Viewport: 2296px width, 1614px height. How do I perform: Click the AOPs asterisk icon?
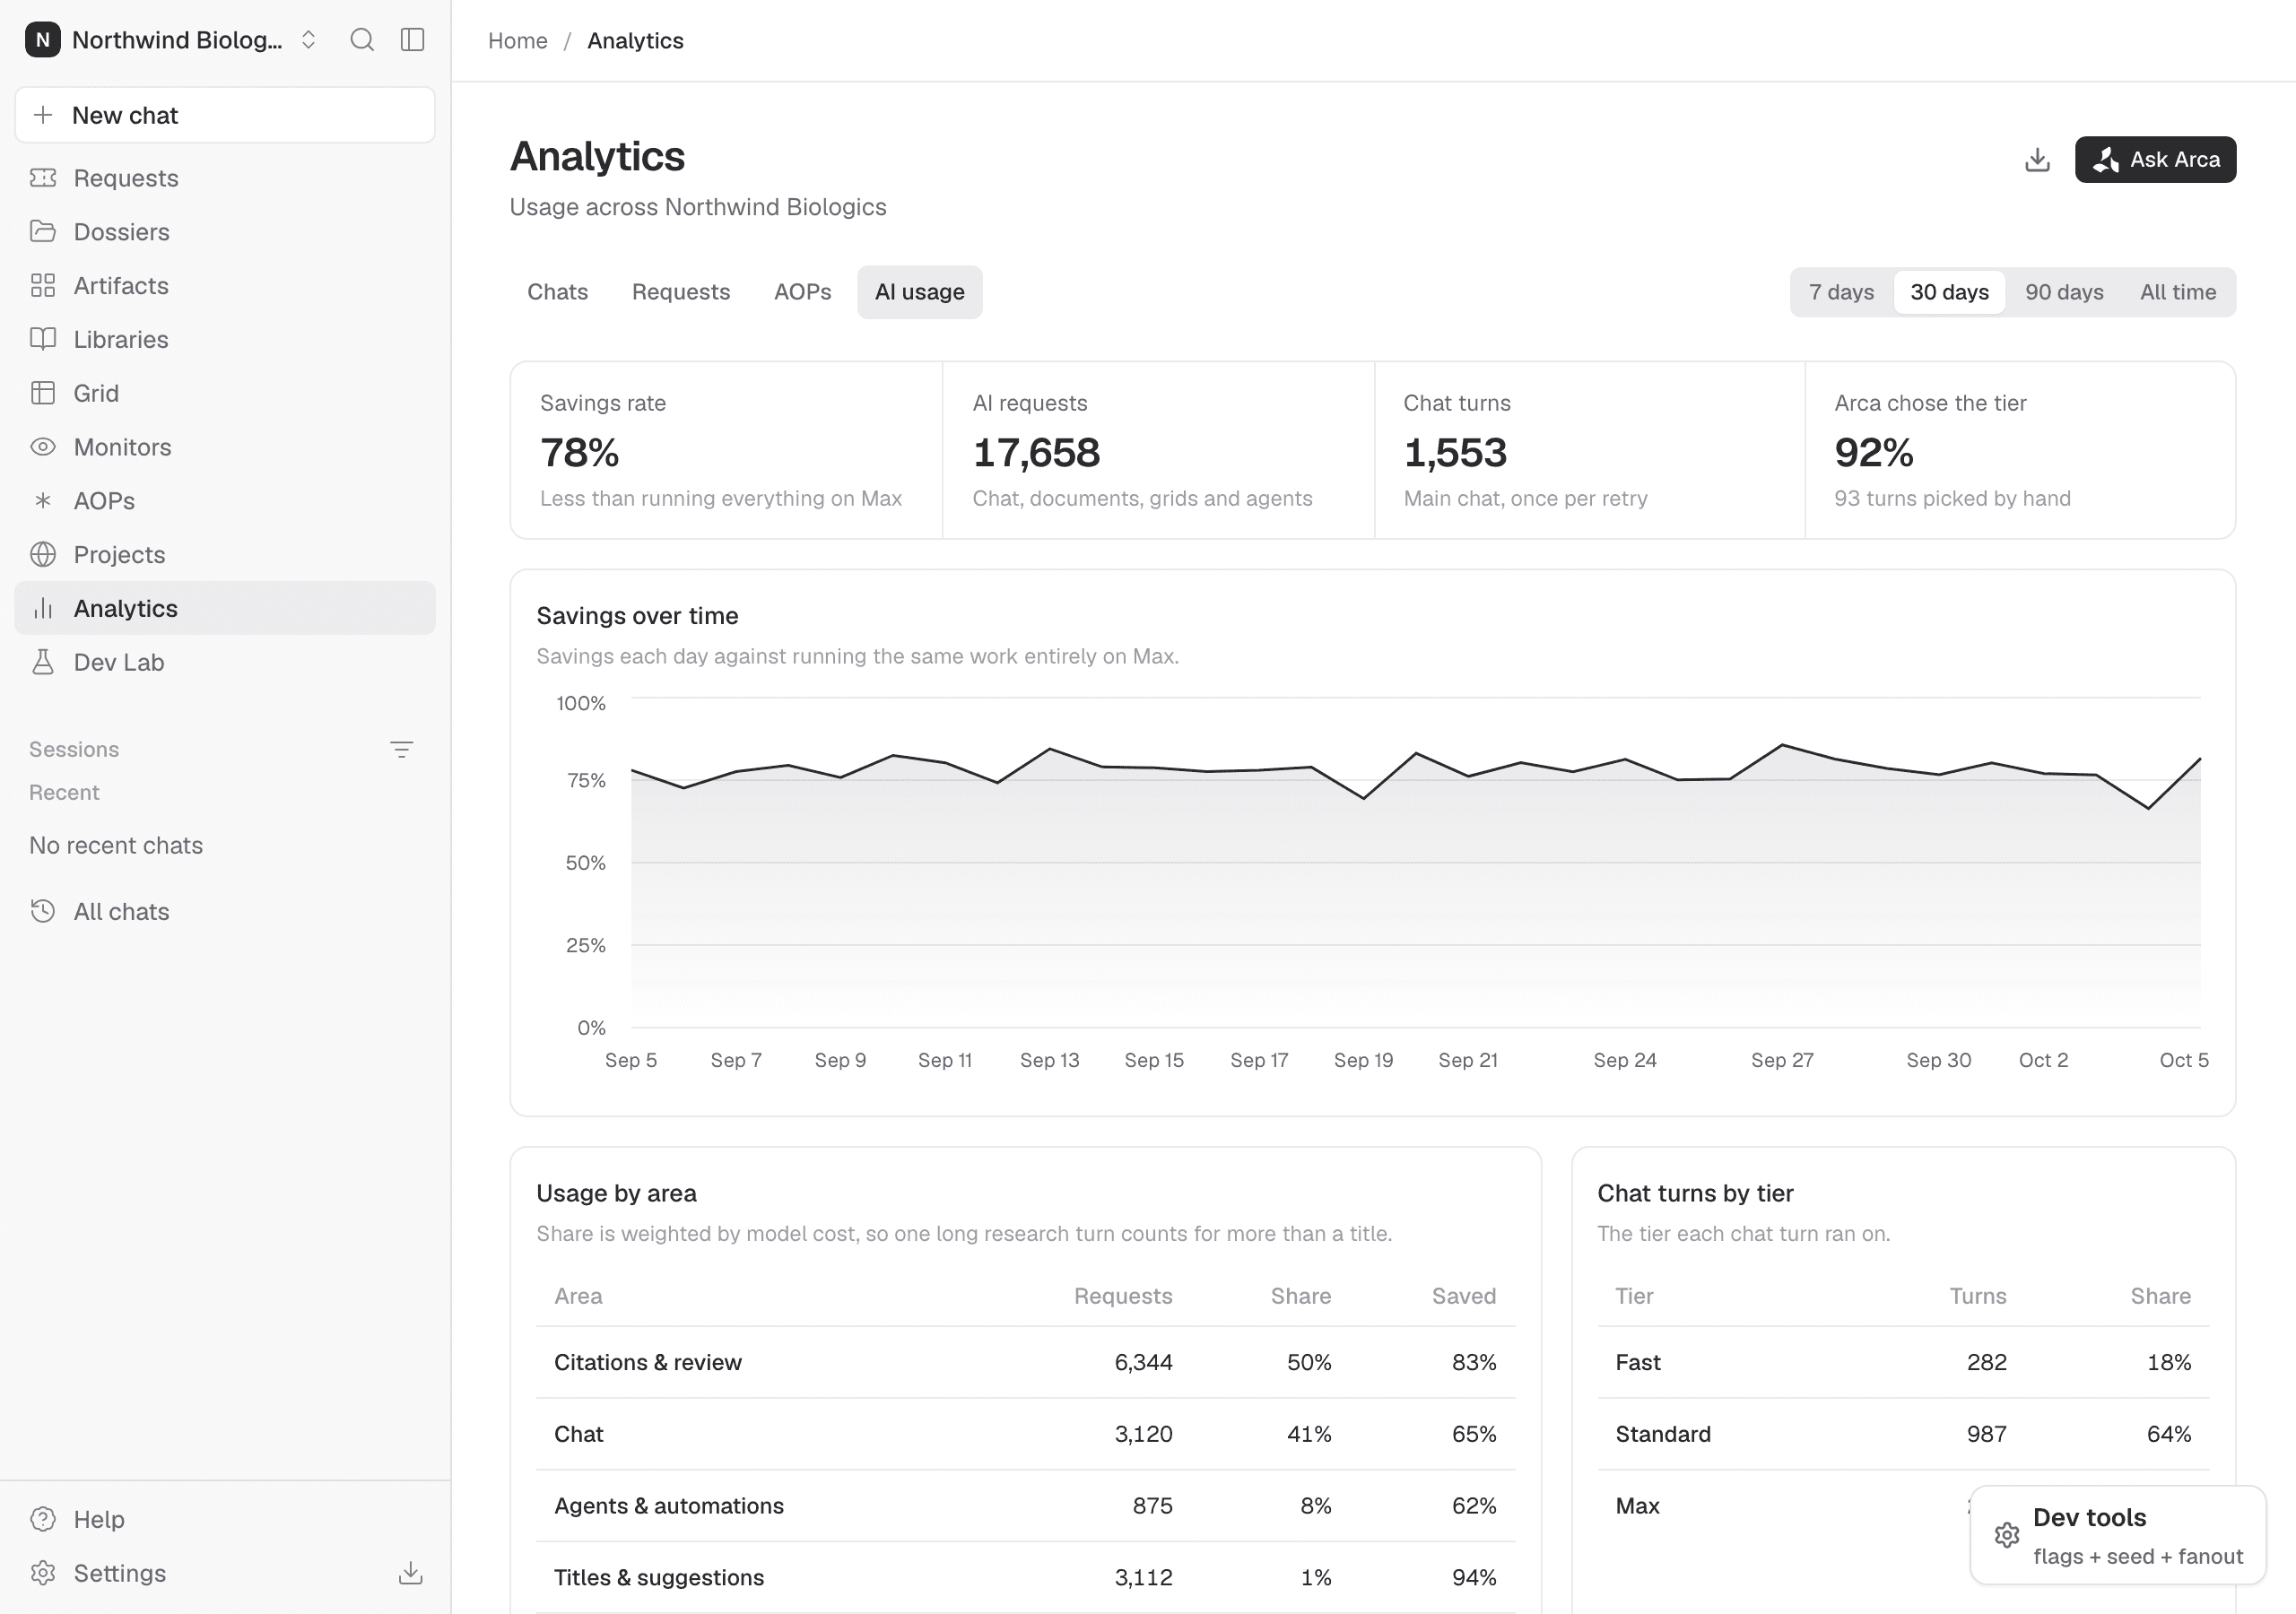pos(43,501)
